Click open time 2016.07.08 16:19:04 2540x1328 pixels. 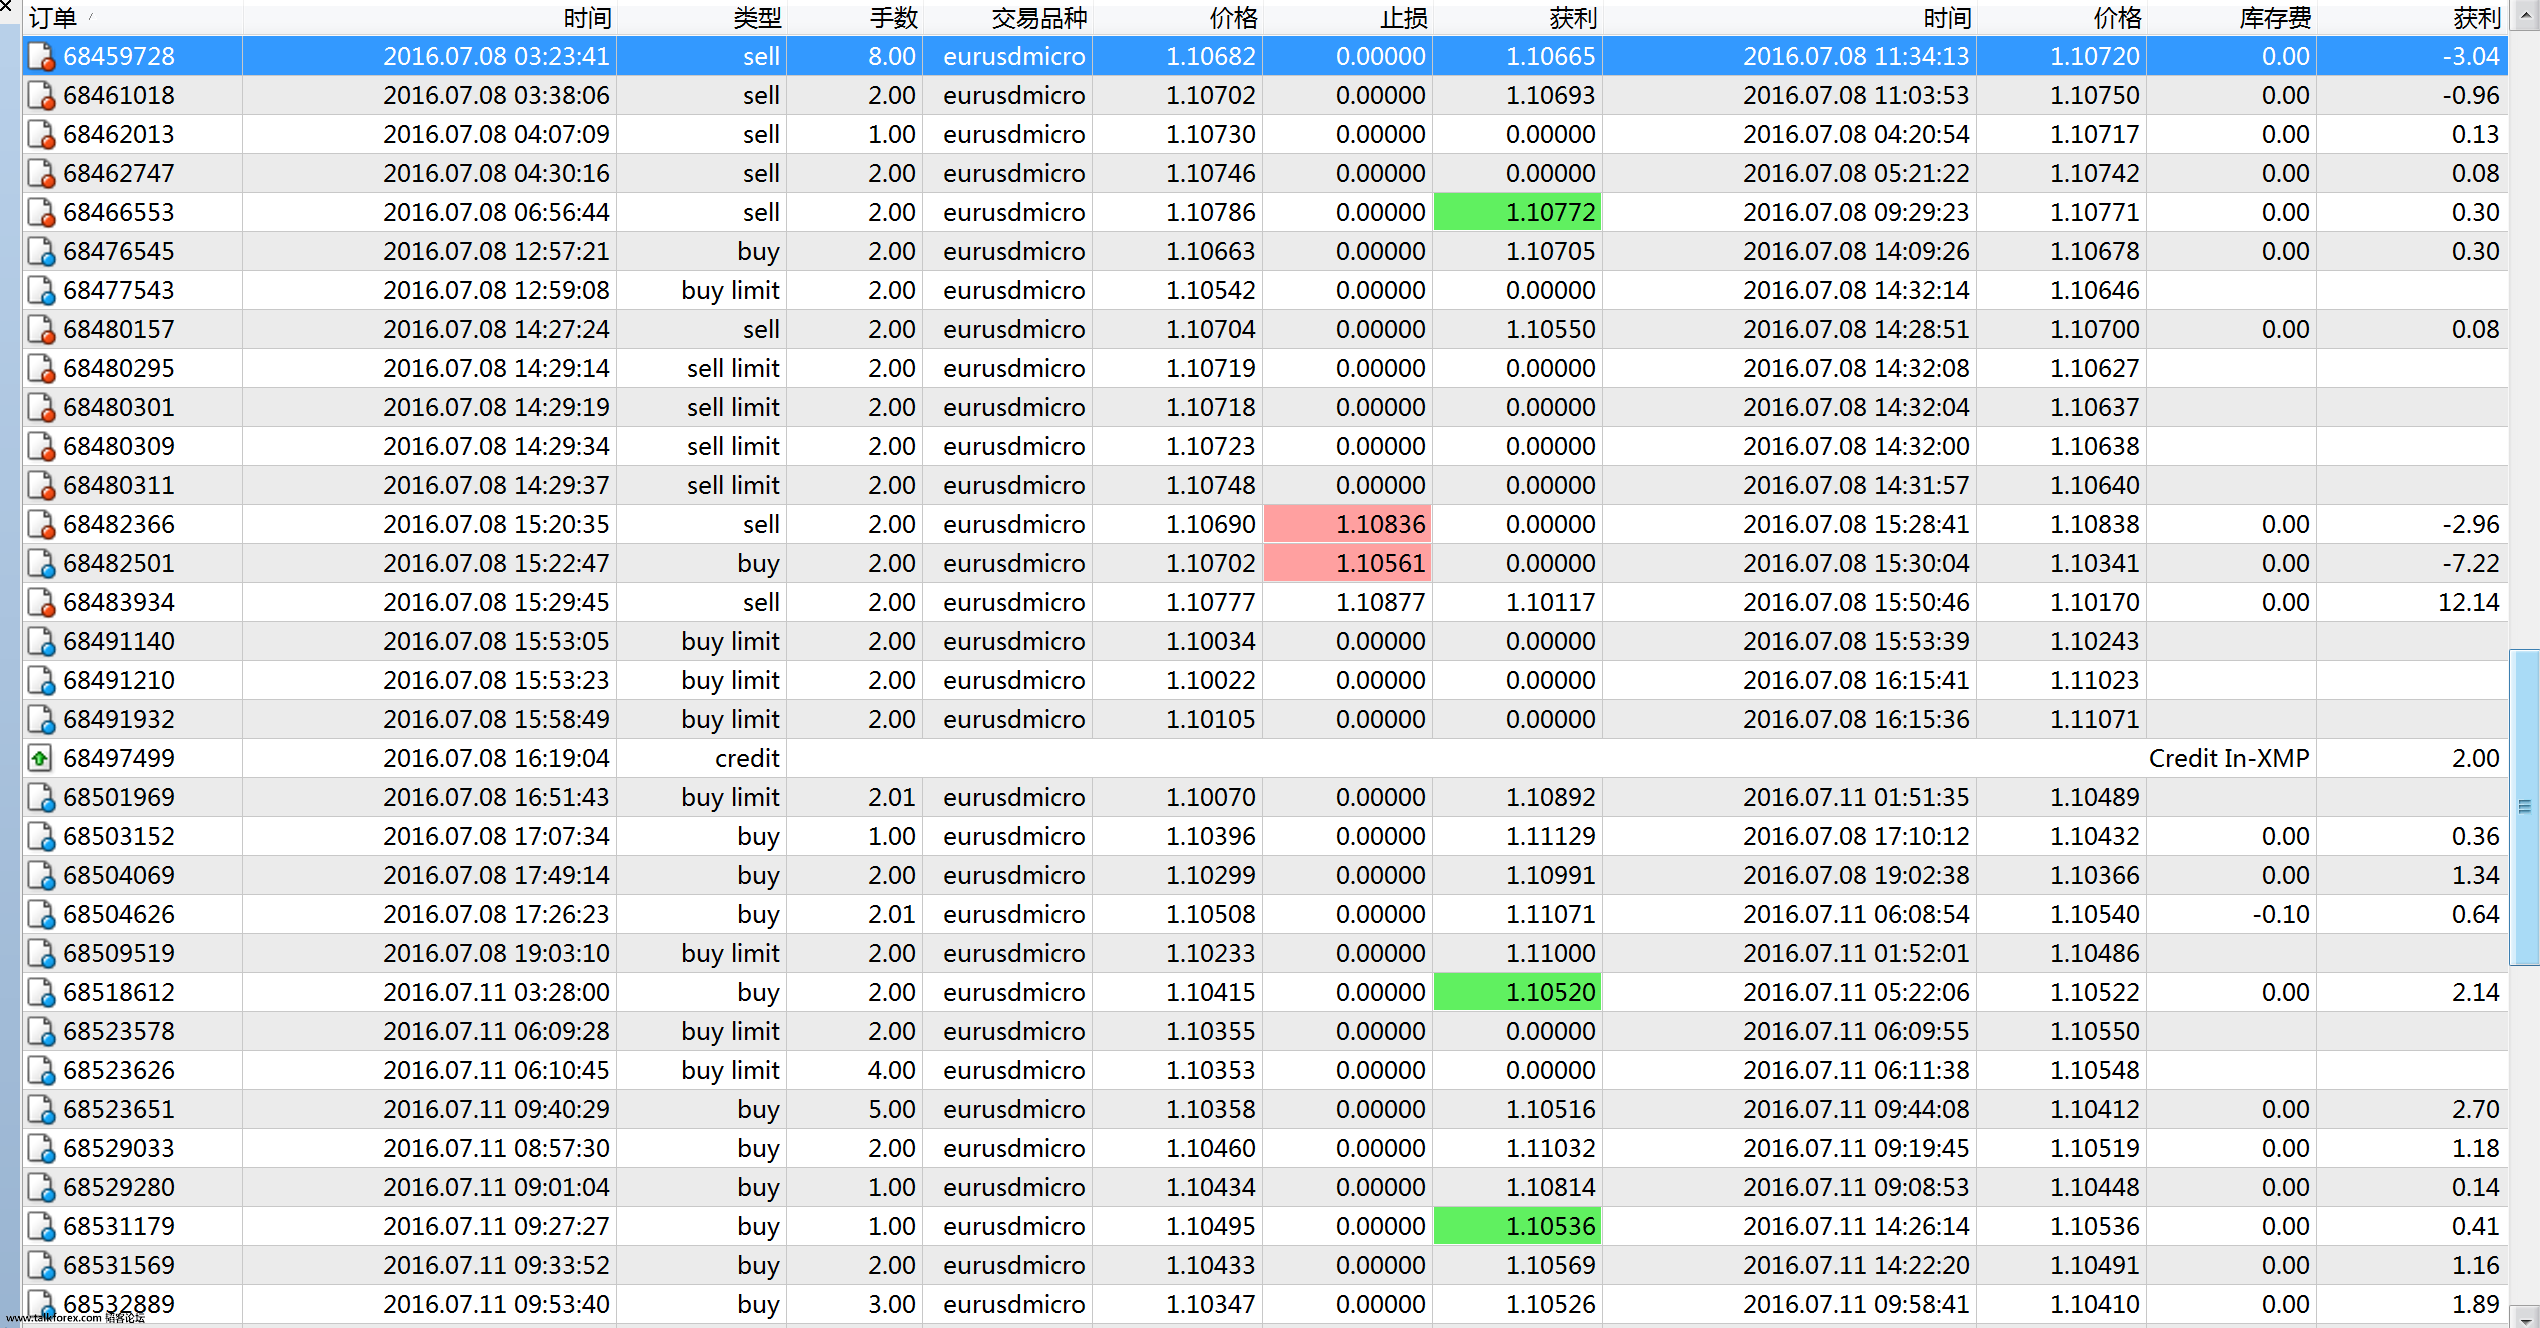496,759
